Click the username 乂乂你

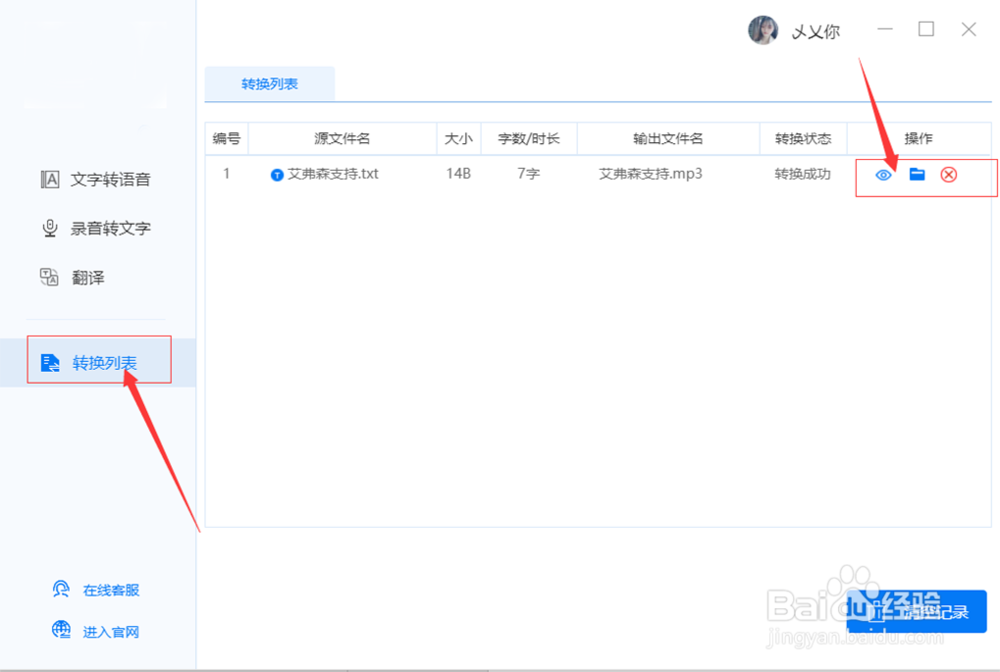pyautogui.click(x=816, y=31)
